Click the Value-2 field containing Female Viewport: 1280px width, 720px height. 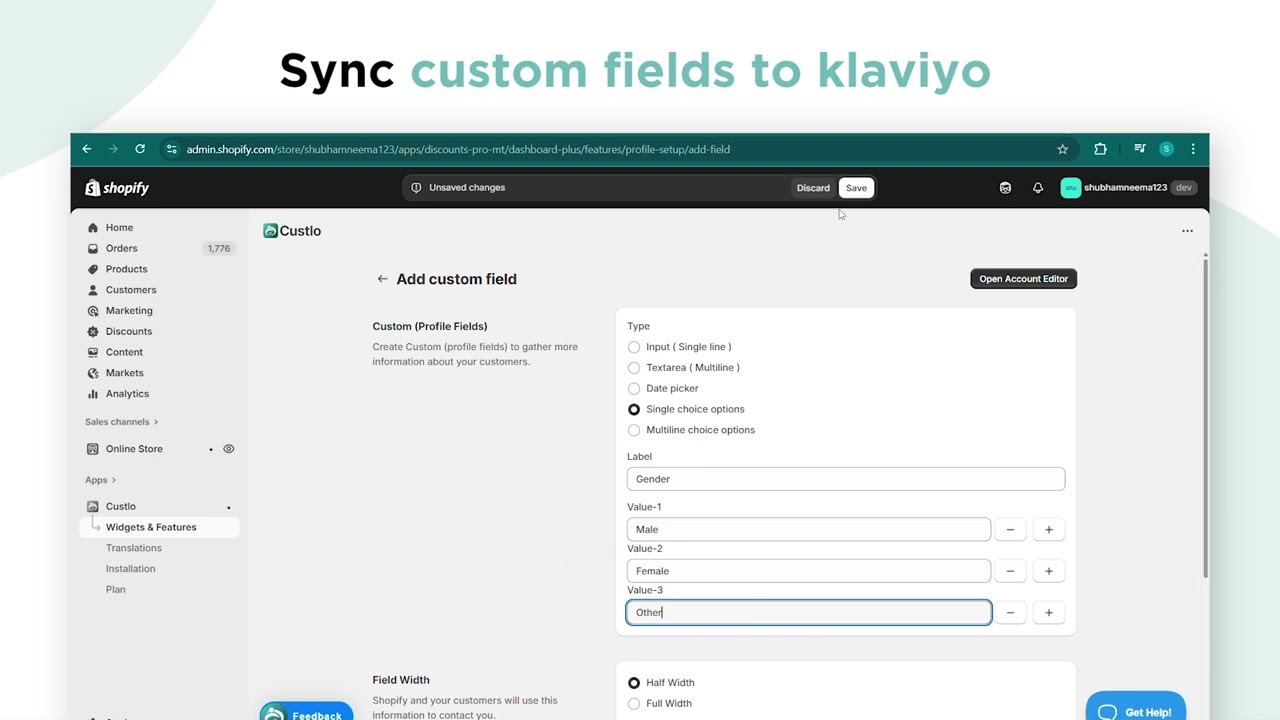809,571
